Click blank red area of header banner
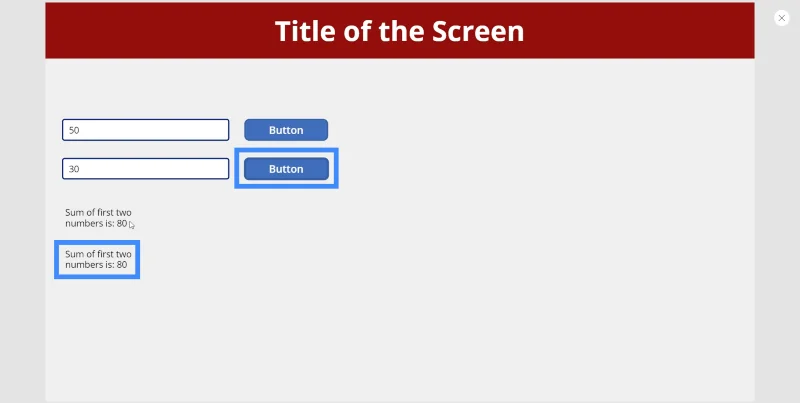800x403 pixels. click(x=638, y=31)
